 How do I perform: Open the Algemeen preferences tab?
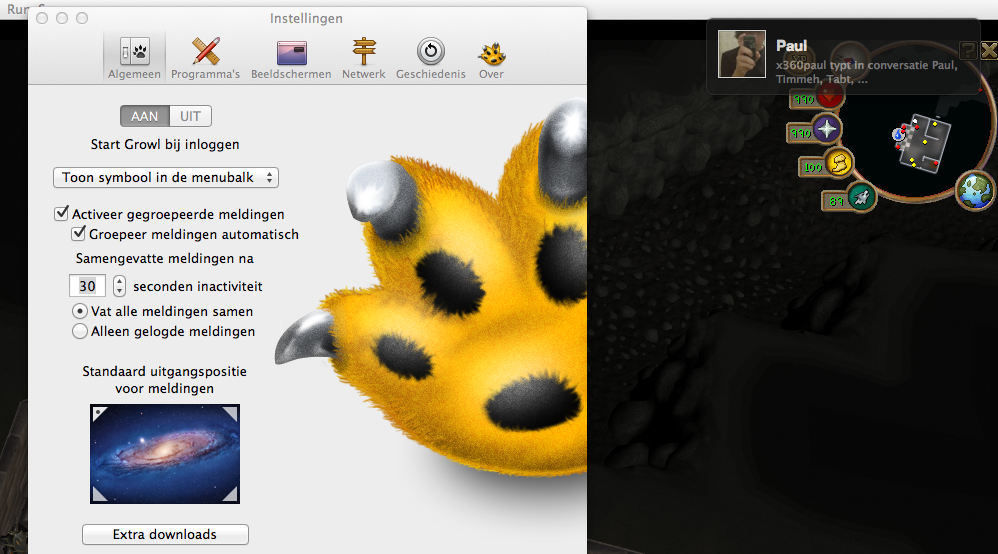point(134,57)
